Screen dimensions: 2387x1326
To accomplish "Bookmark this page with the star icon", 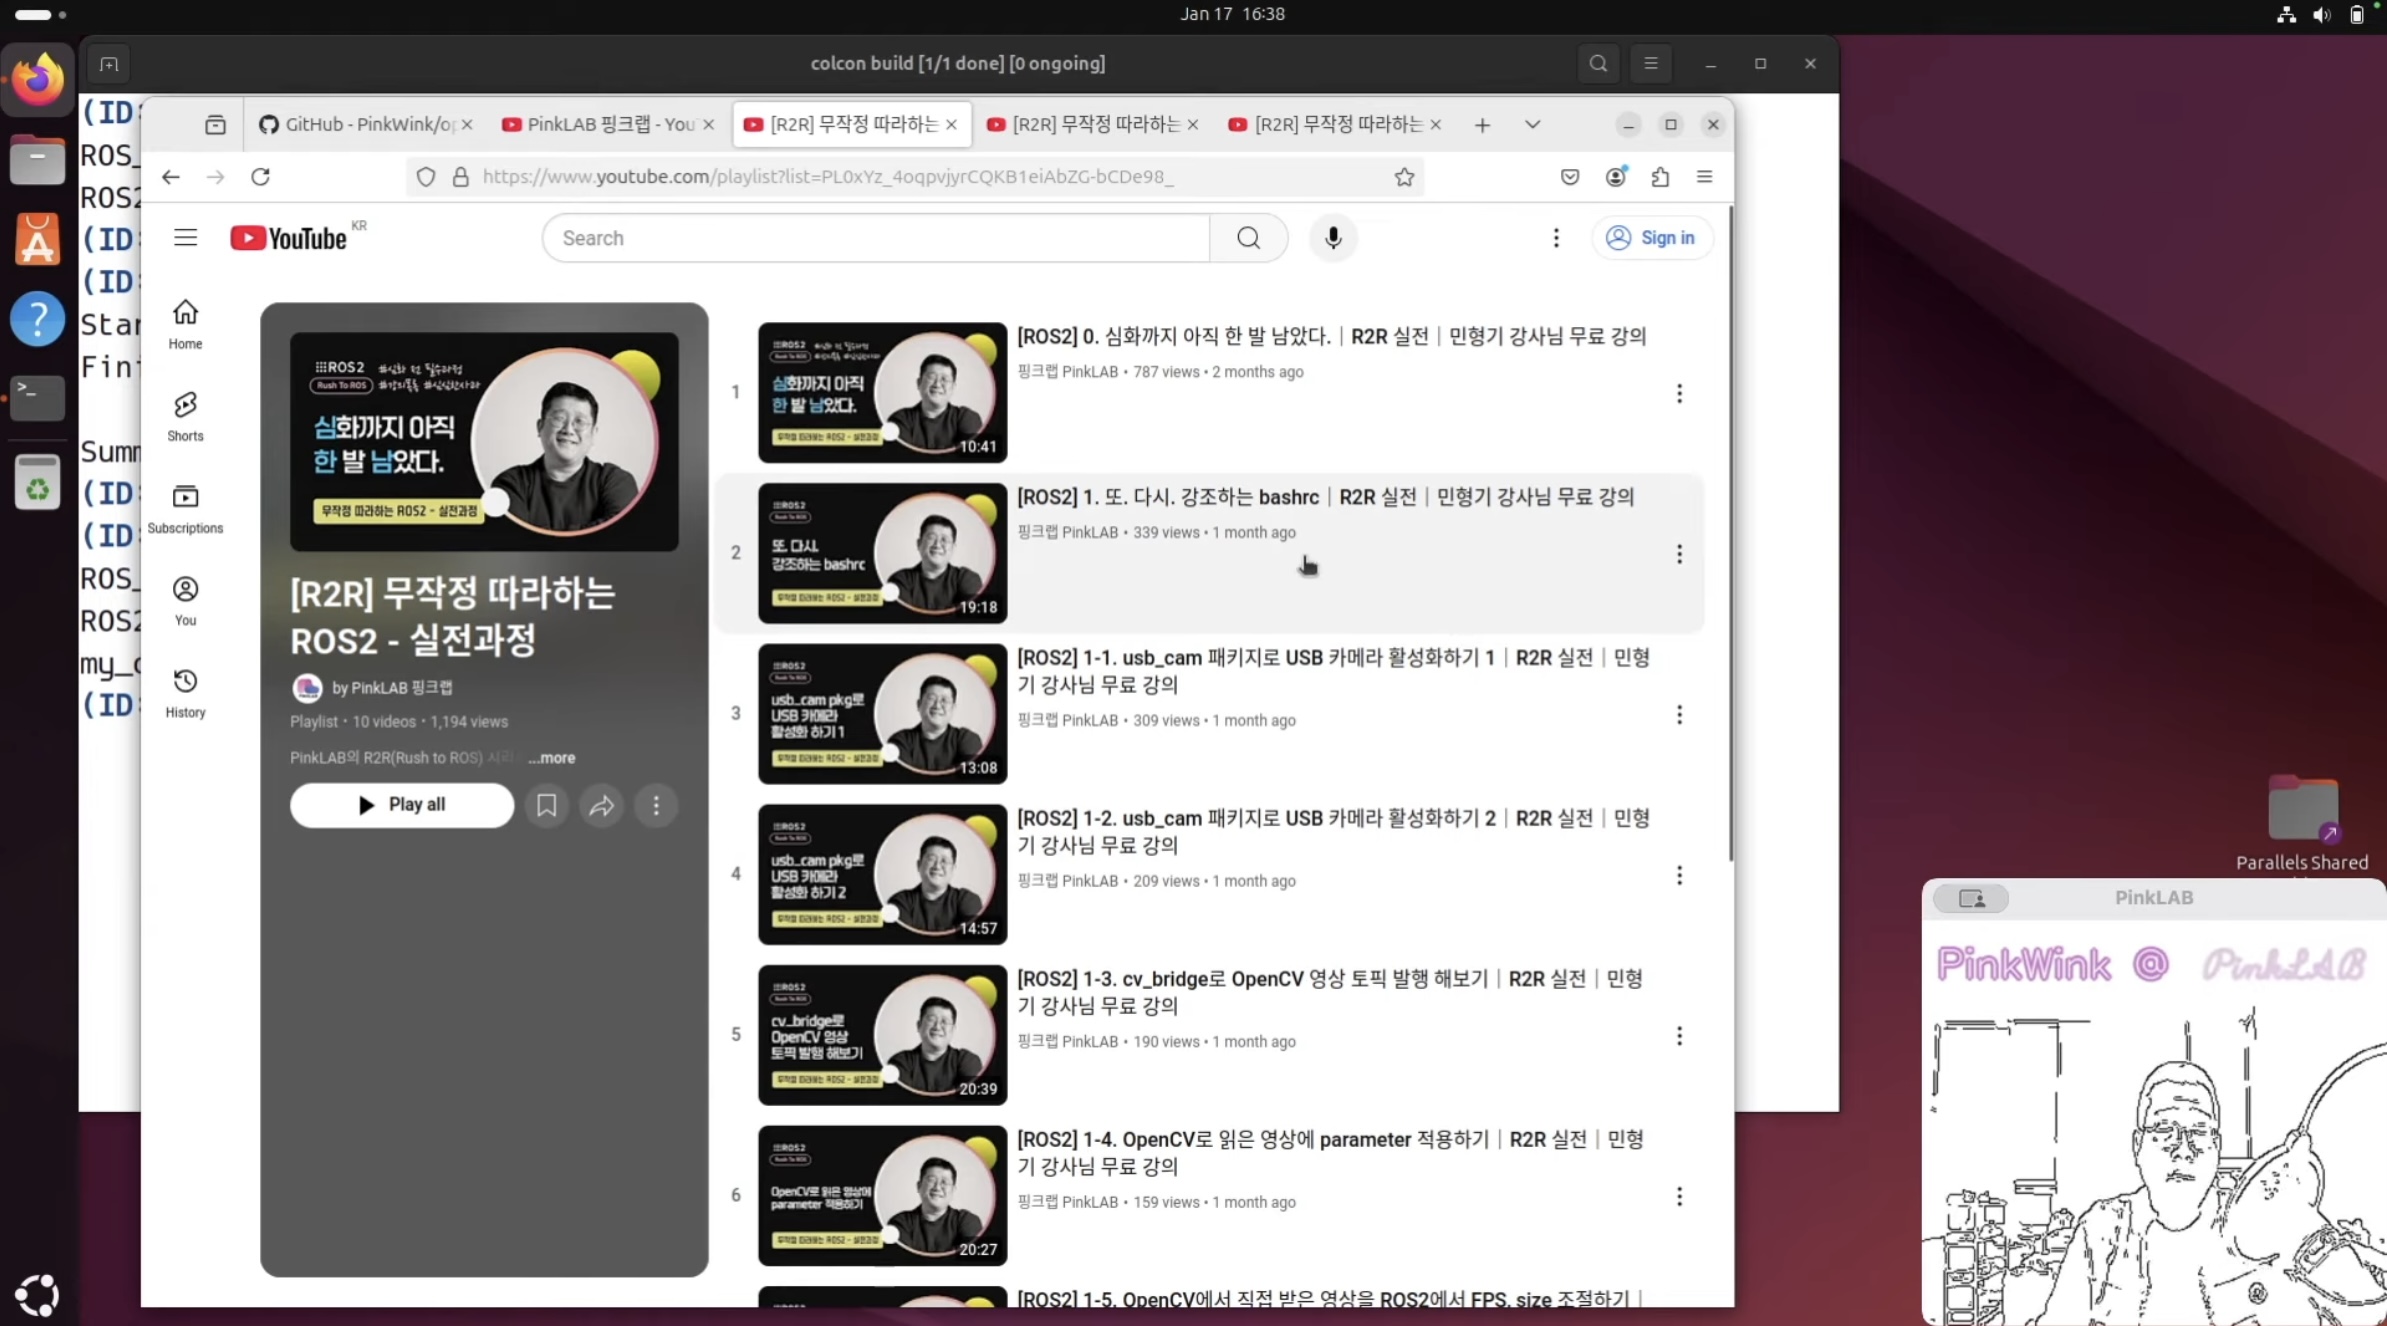I will pos(1404,177).
